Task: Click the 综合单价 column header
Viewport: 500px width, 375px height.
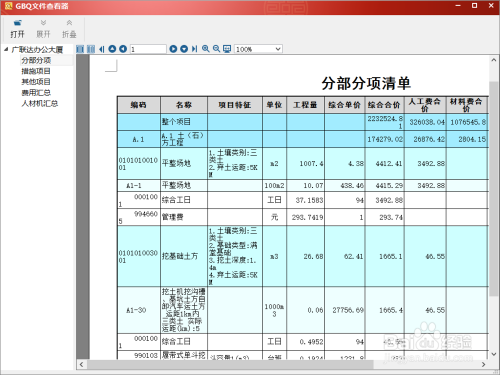Action: pyautogui.click(x=345, y=105)
